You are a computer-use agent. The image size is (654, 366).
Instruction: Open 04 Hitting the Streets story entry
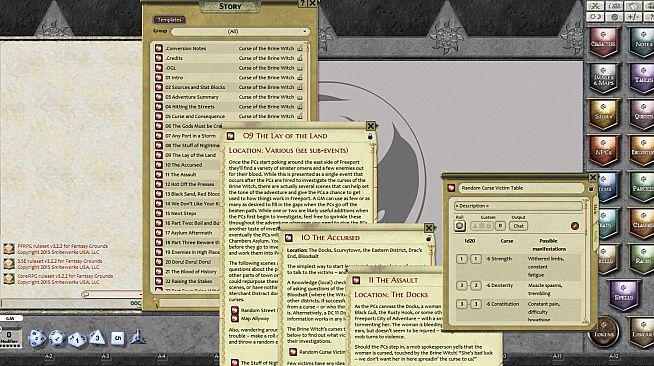click(190, 107)
